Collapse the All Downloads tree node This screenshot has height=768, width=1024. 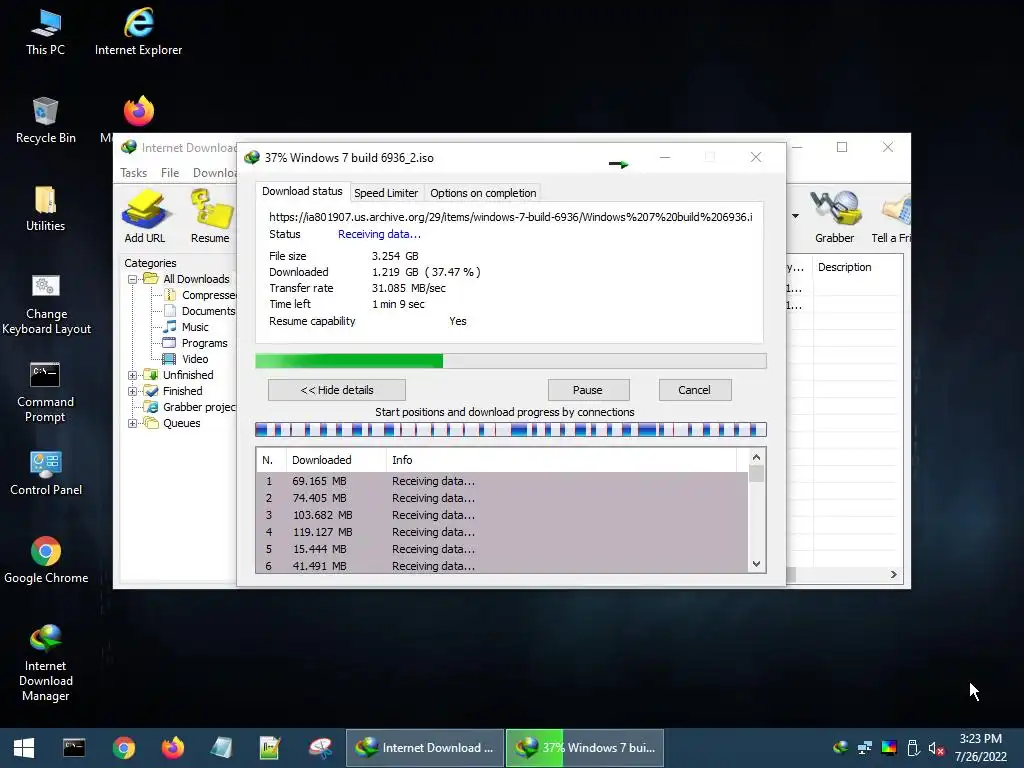(x=132, y=279)
